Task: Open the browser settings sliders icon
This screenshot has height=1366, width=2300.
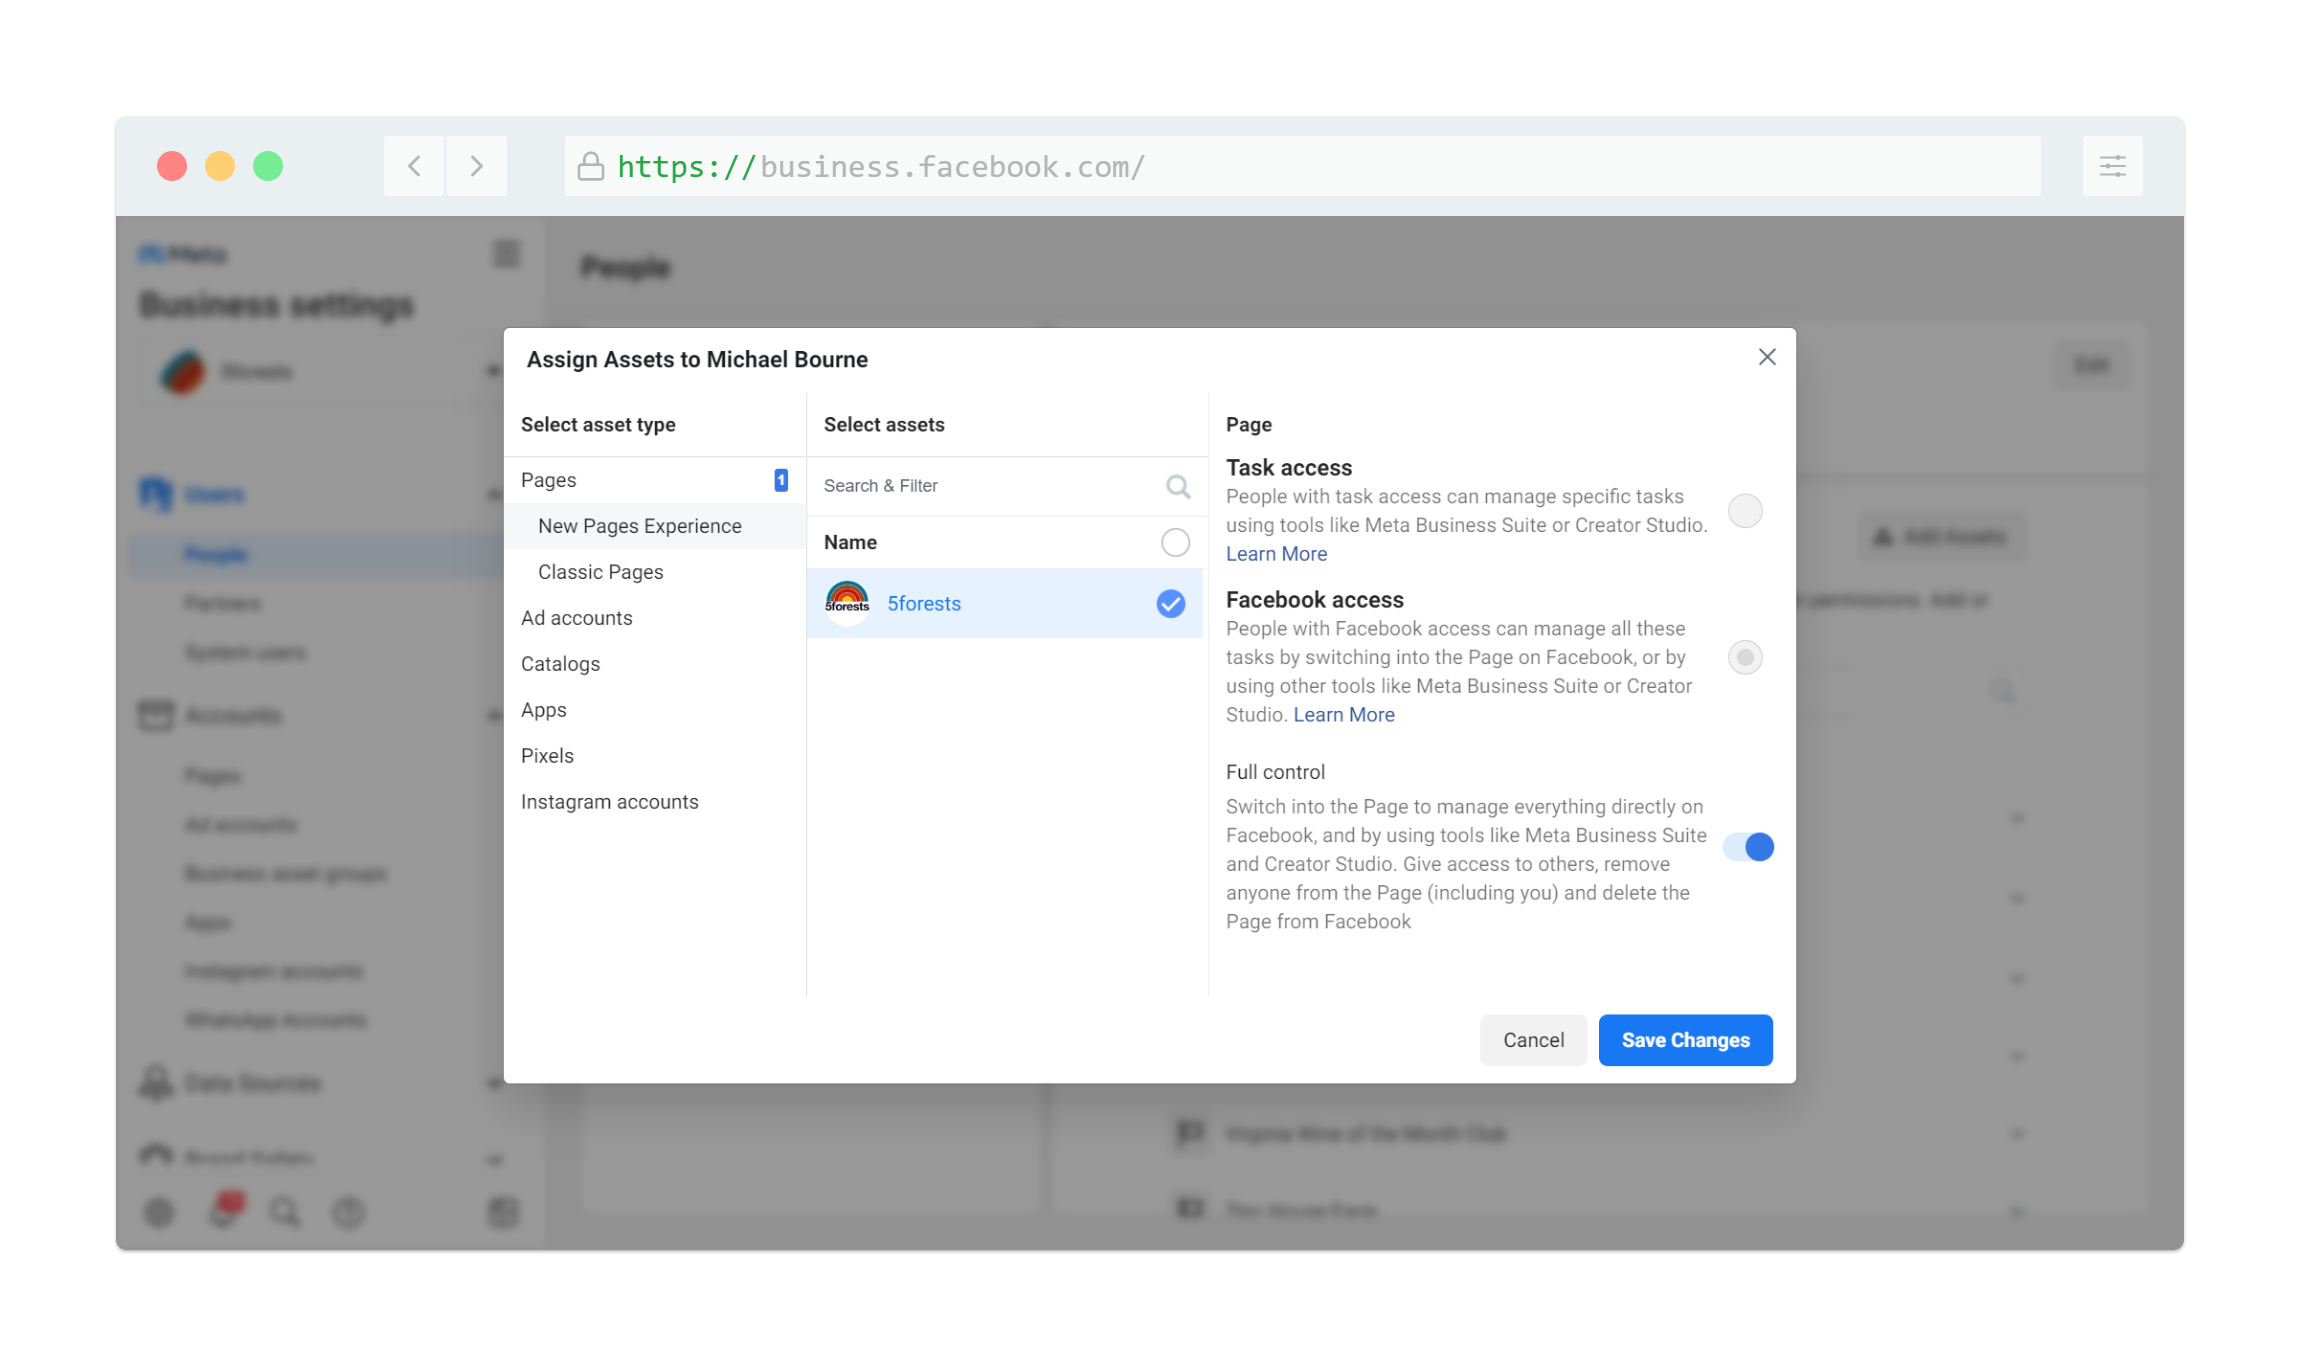Action: [2112, 166]
